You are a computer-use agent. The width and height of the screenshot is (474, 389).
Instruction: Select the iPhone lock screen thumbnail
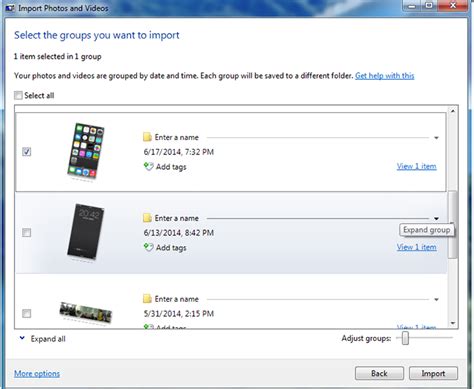[86, 232]
